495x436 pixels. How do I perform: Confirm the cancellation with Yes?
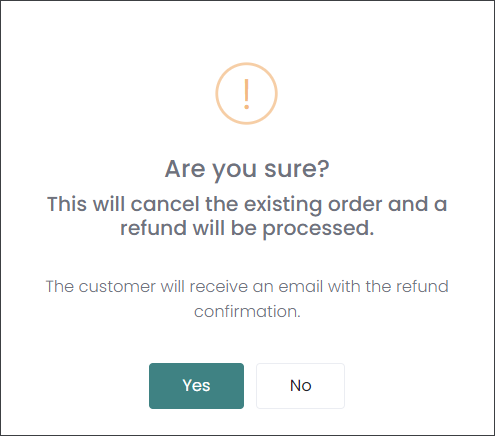tap(196, 386)
